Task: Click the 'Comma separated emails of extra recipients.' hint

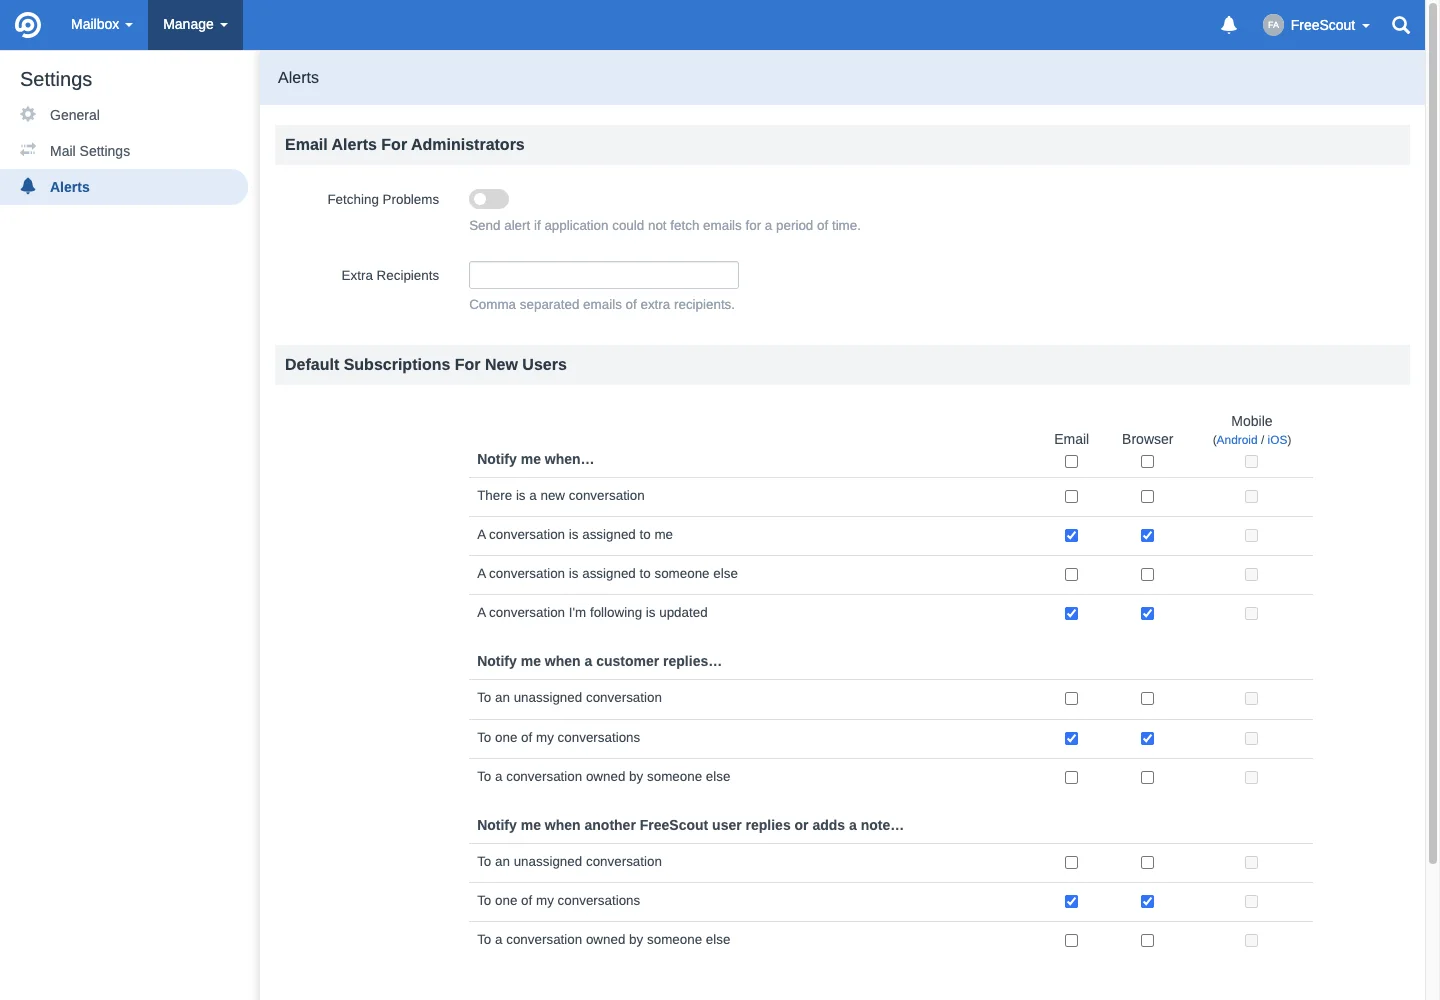Action: point(602,305)
